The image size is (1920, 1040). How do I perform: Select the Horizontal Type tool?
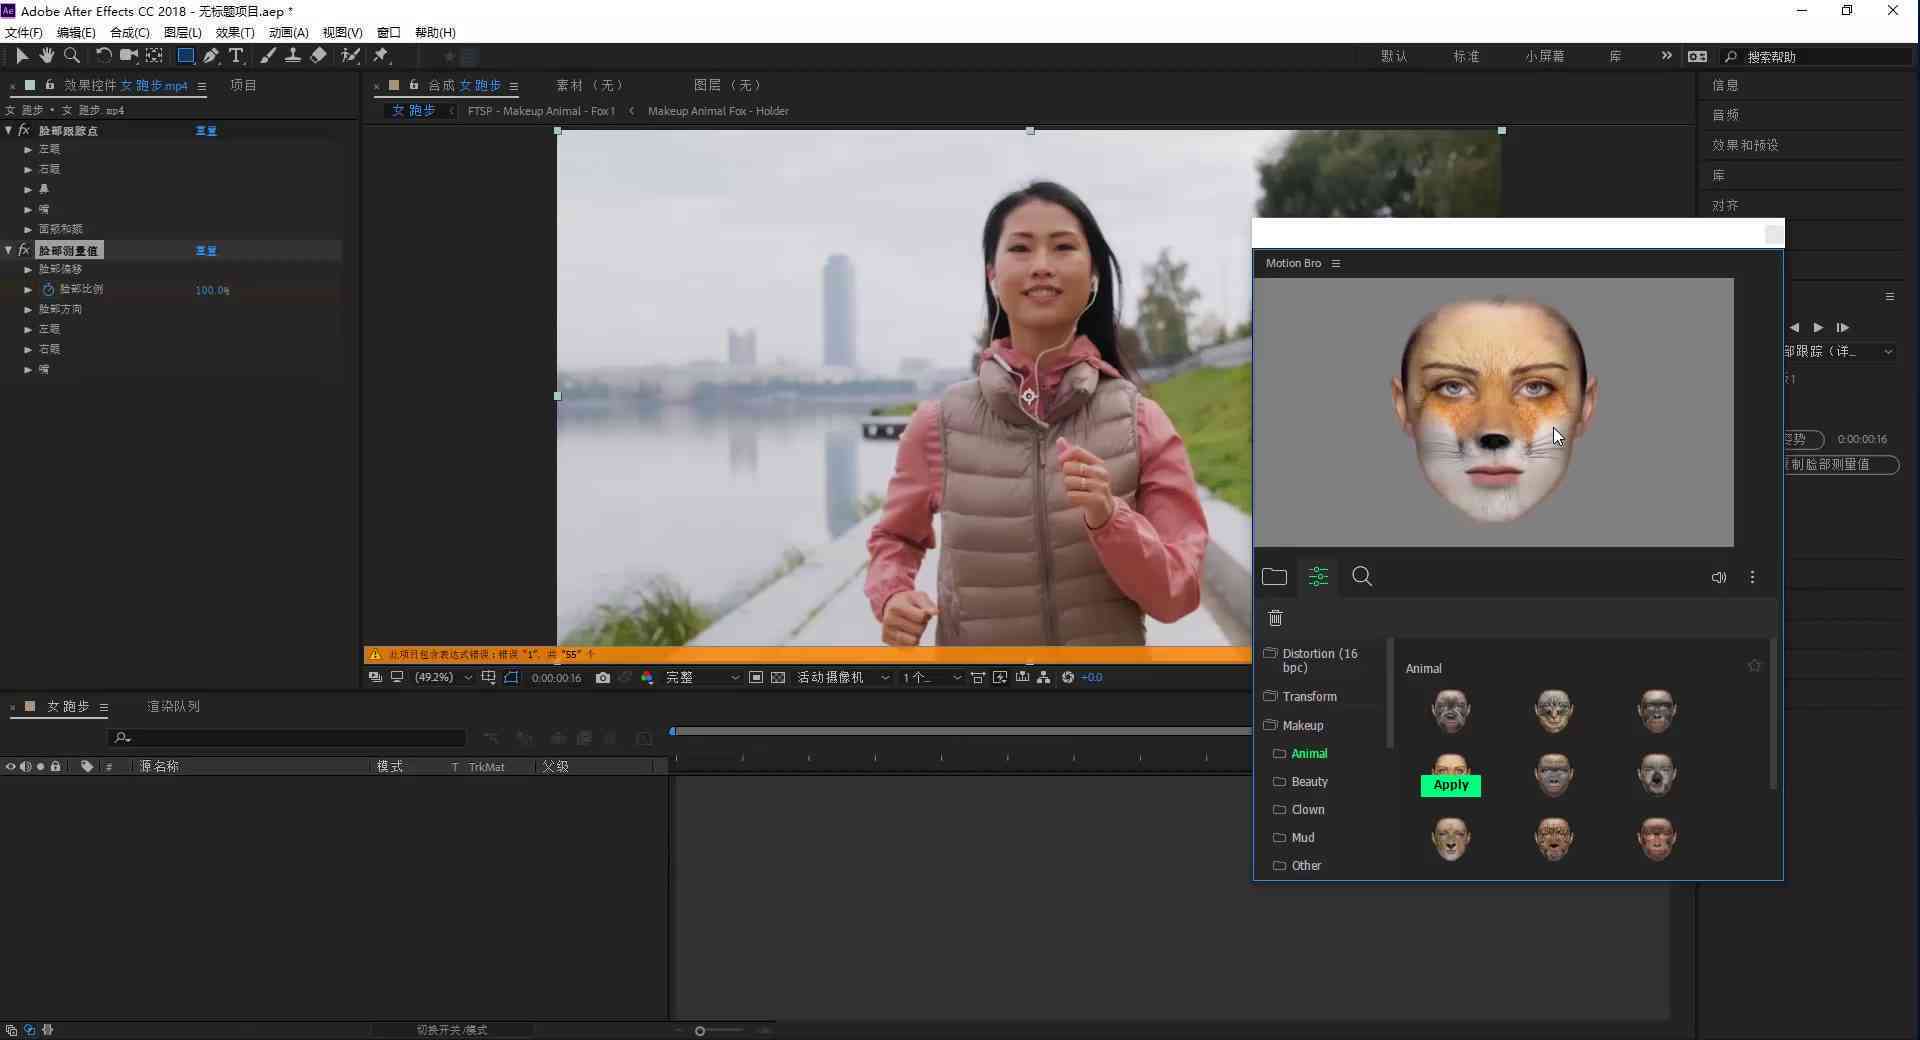coord(236,56)
